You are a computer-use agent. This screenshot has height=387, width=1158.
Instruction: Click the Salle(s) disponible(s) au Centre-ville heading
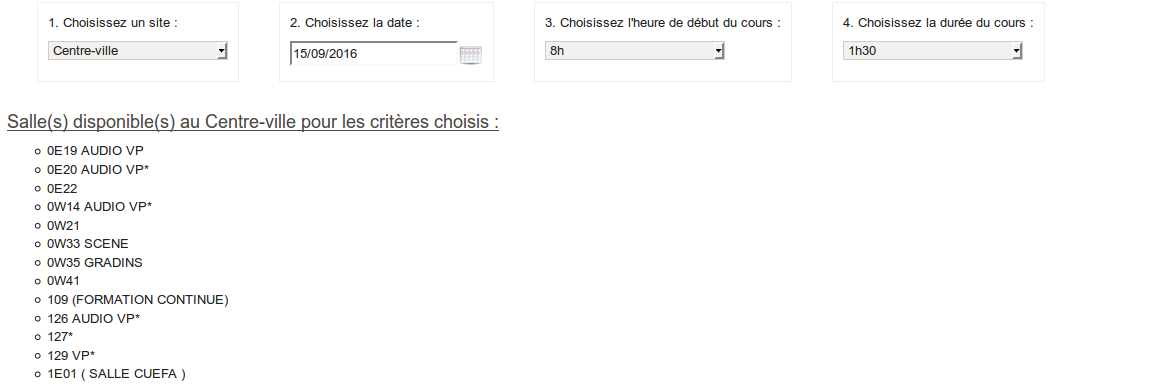coord(253,122)
